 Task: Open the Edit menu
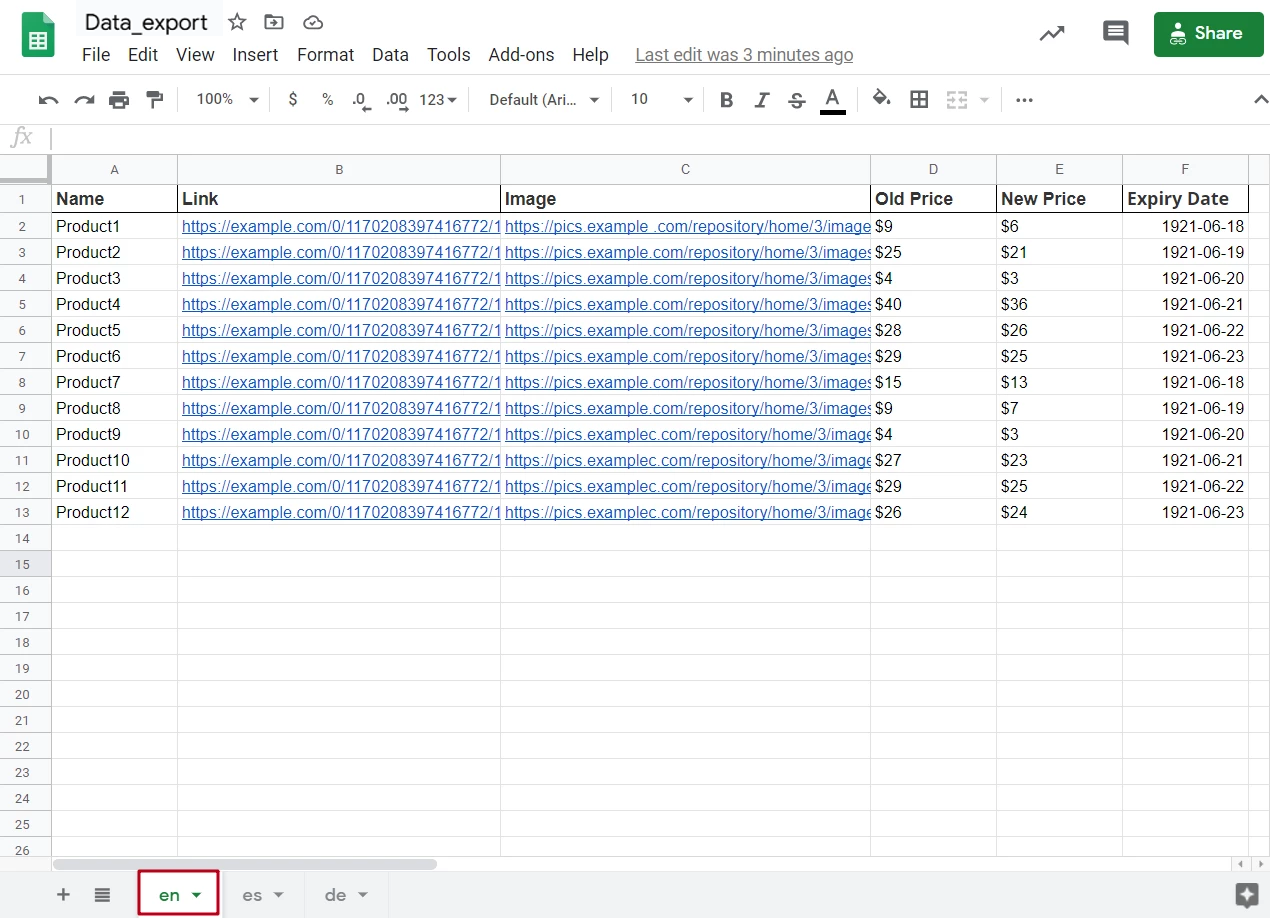click(x=143, y=55)
